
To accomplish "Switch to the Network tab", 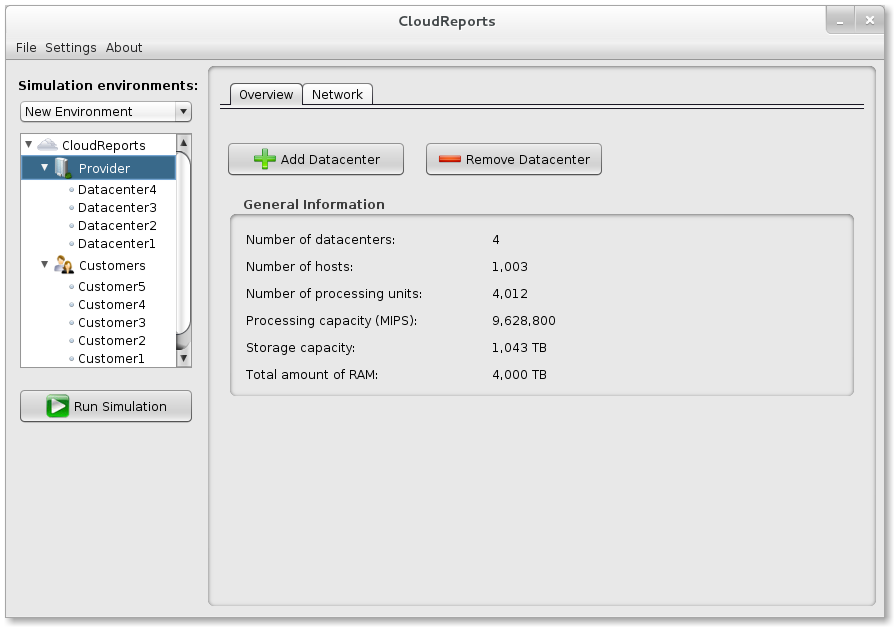I will pyautogui.click(x=337, y=93).
